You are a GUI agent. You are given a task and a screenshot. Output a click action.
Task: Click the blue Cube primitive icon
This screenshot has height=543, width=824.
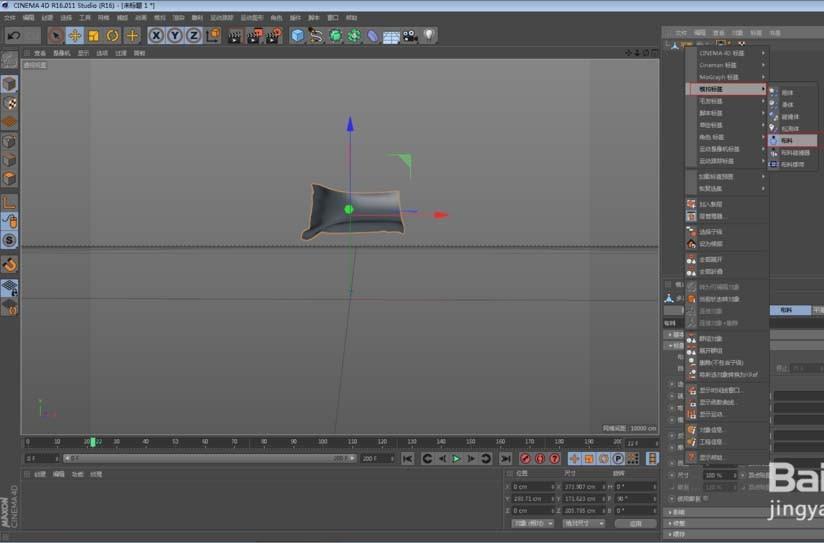point(297,36)
